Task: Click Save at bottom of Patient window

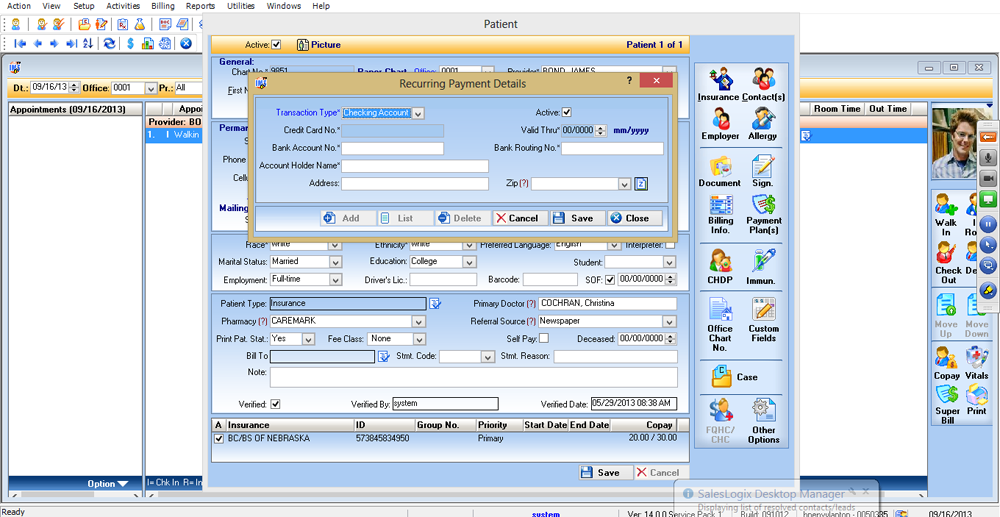Action: (x=605, y=472)
